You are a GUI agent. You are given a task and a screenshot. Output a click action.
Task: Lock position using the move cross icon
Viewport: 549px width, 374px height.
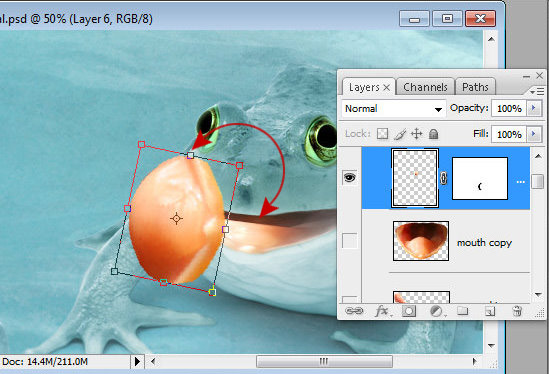point(417,134)
